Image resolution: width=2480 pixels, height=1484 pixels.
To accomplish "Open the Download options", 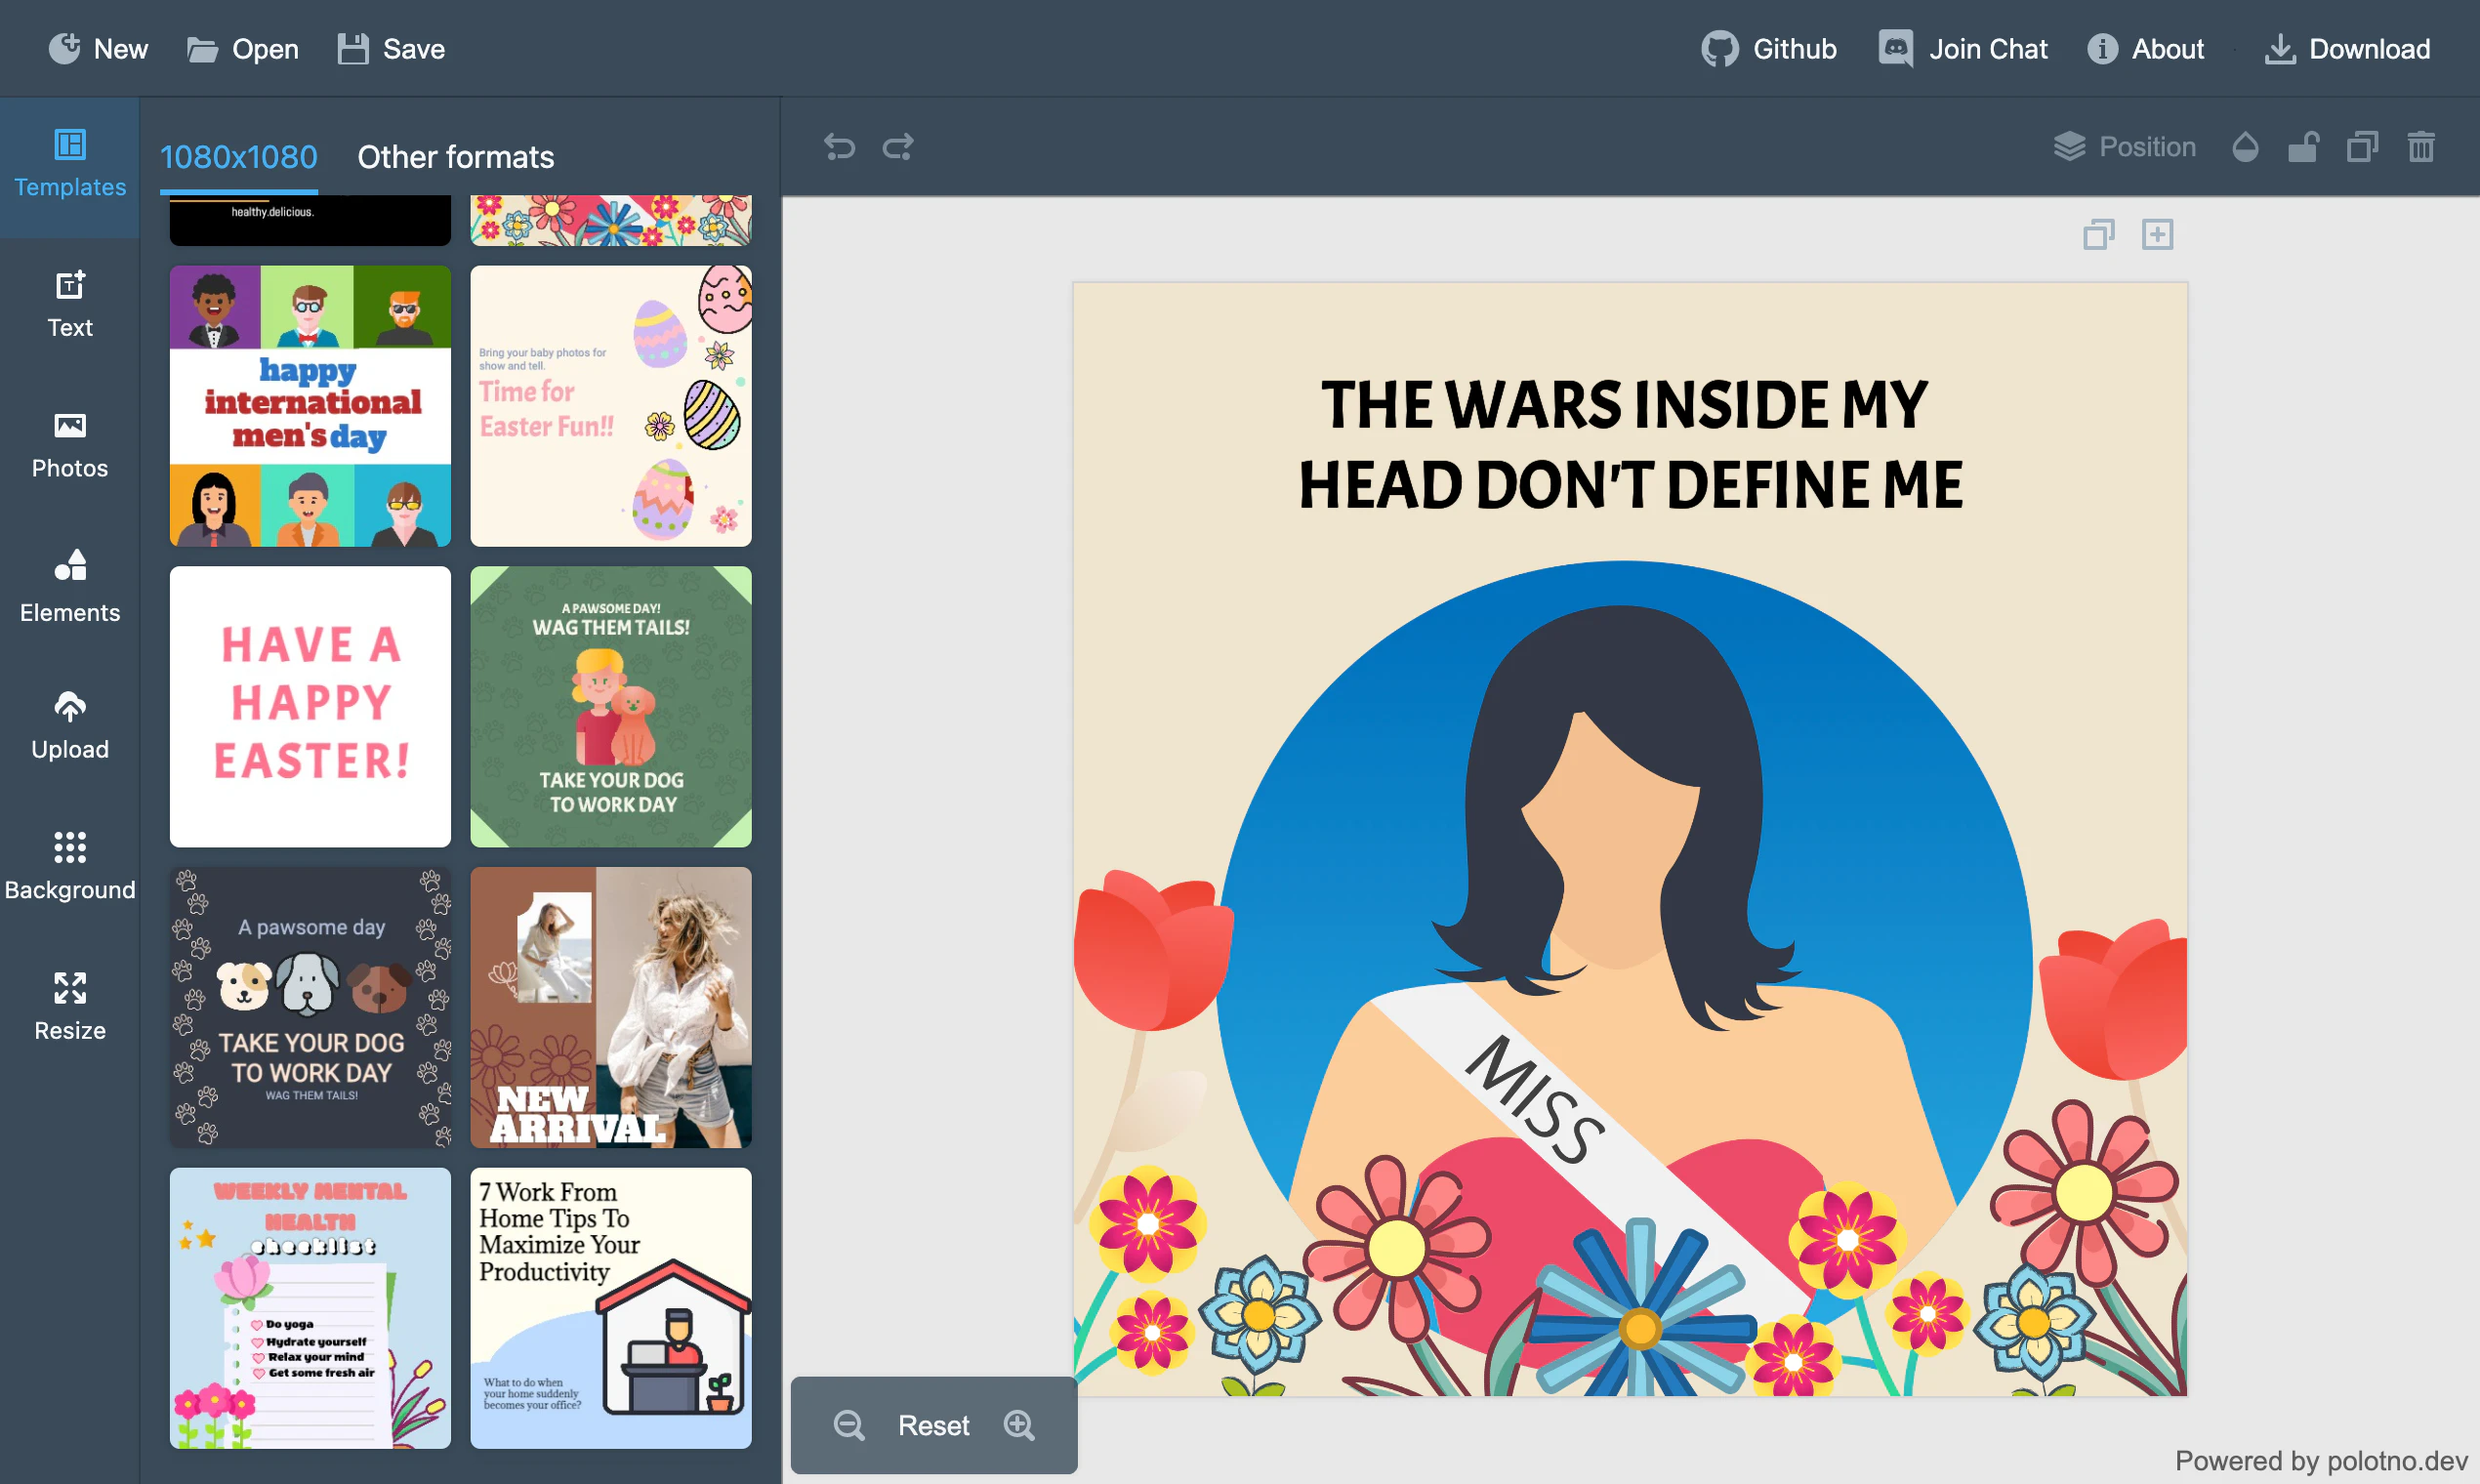I will (2347, 49).
